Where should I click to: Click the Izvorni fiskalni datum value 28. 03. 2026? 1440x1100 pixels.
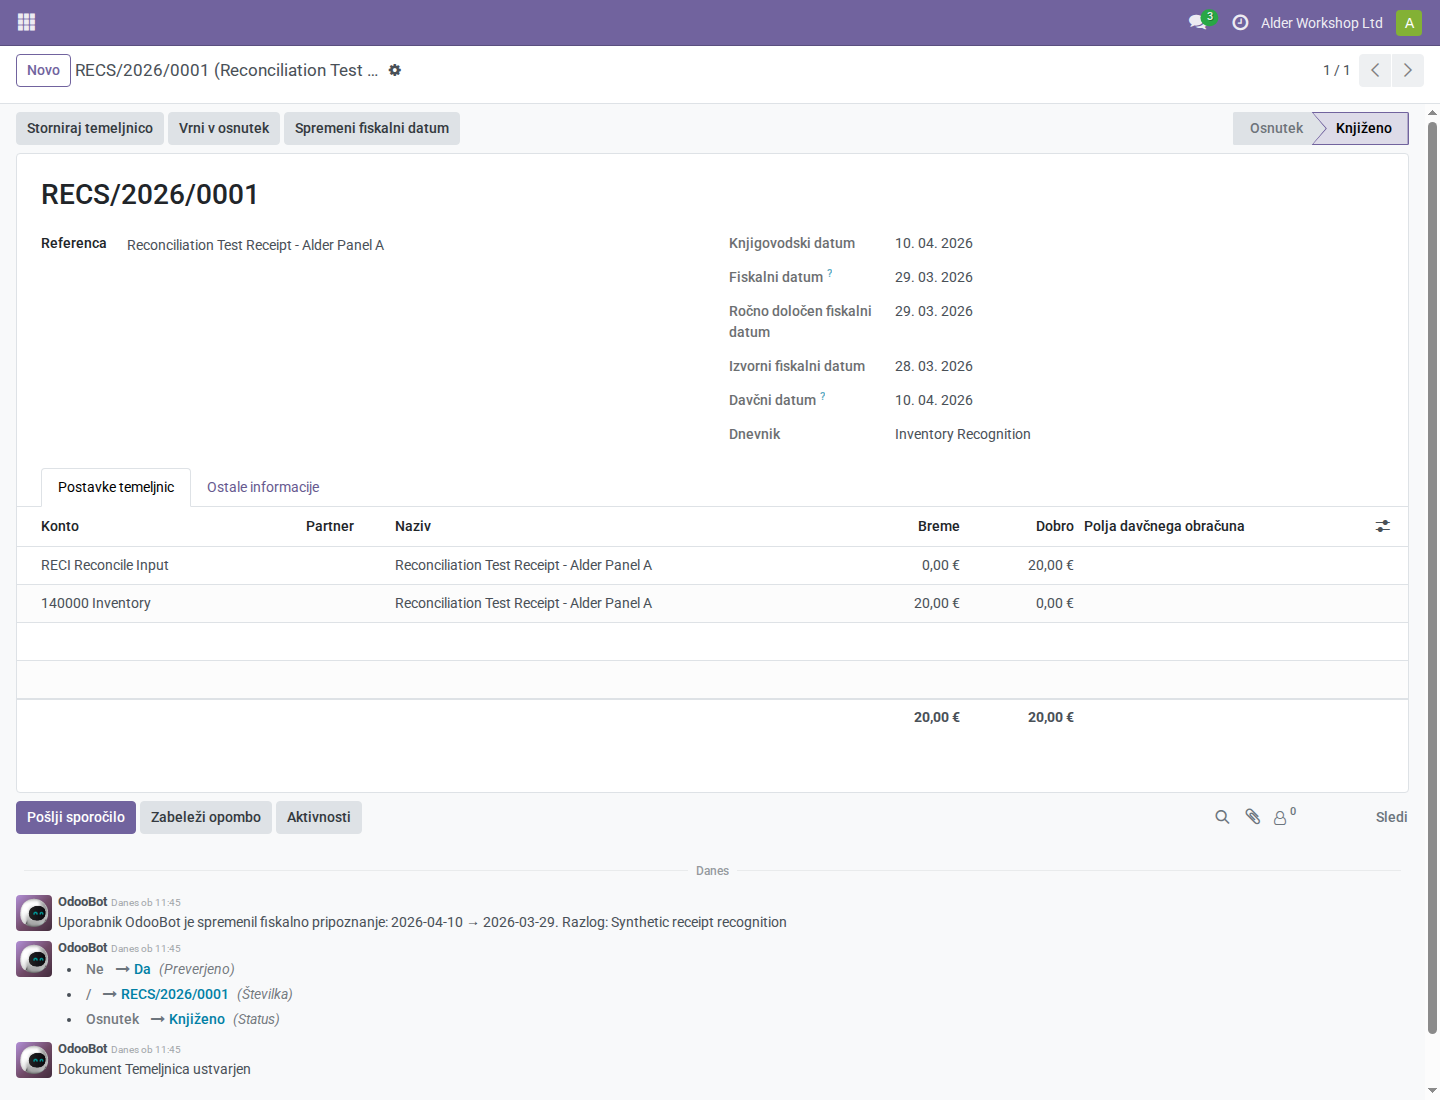[934, 366]
